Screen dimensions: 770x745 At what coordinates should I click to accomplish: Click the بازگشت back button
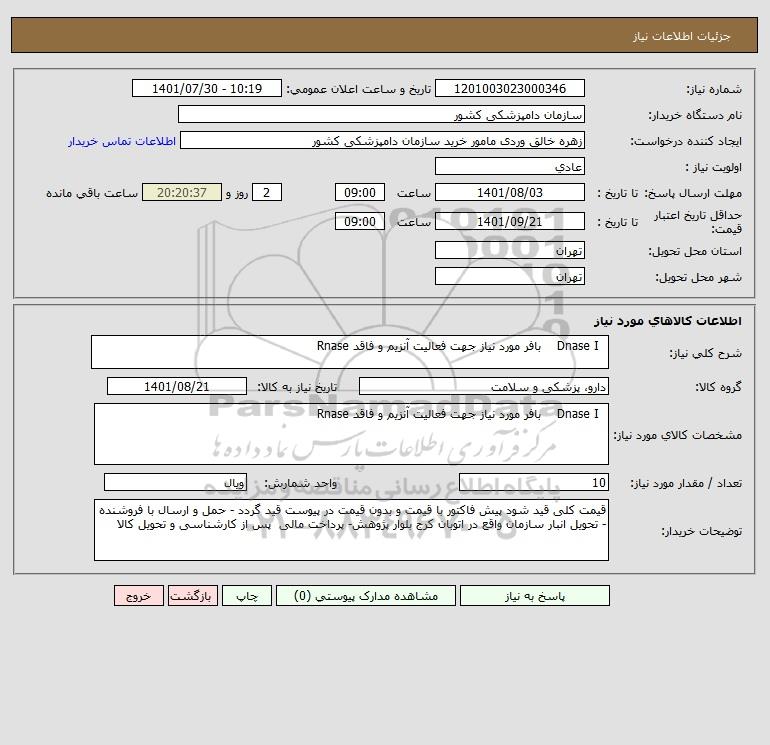[192, 596]
